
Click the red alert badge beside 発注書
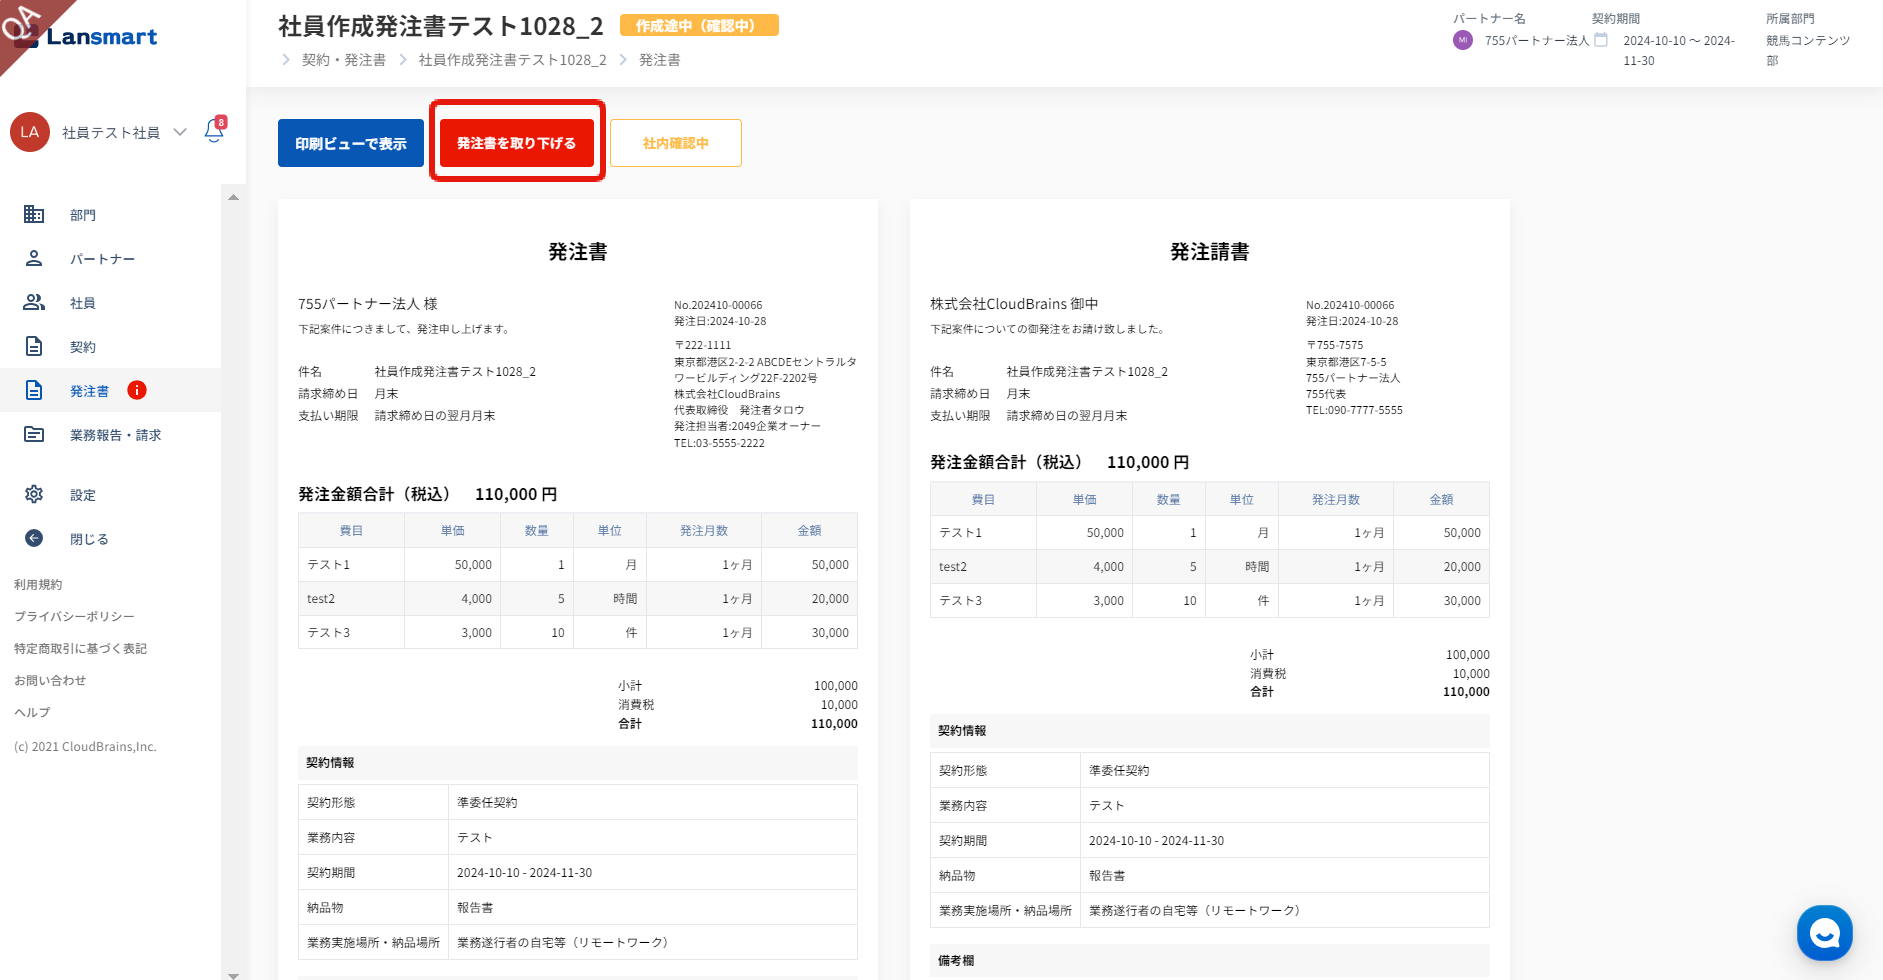[137, 390]
